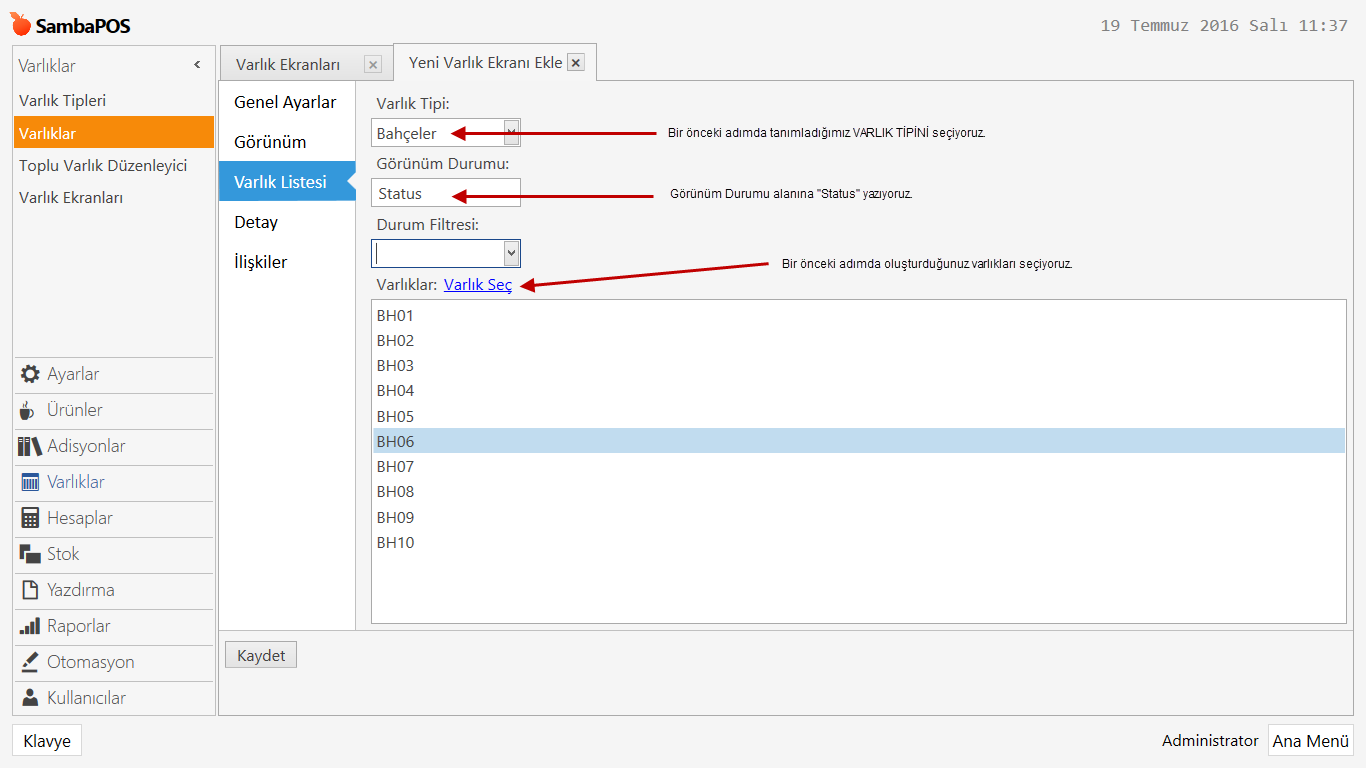Select BH07 in the entity list

(x=859, y=467)
